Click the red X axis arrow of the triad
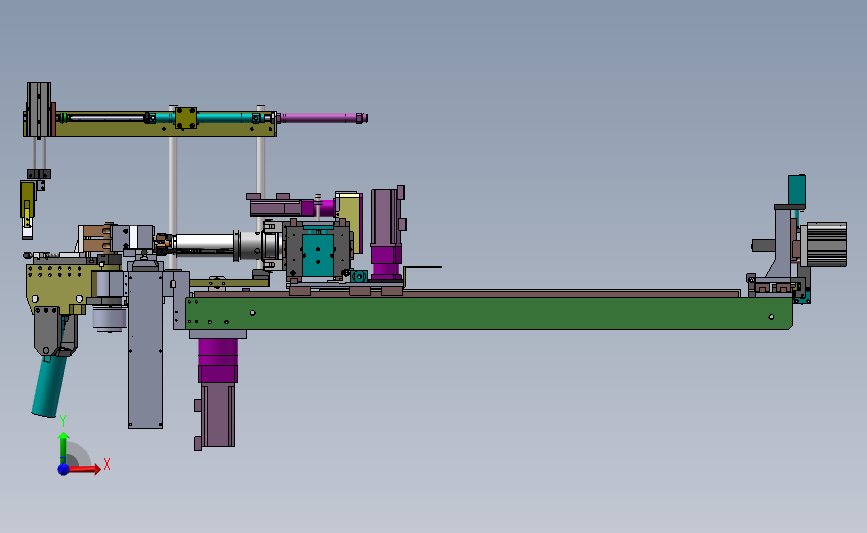This screenshot has width=867, height=533. pyautogui.click(x=84, y=469)
